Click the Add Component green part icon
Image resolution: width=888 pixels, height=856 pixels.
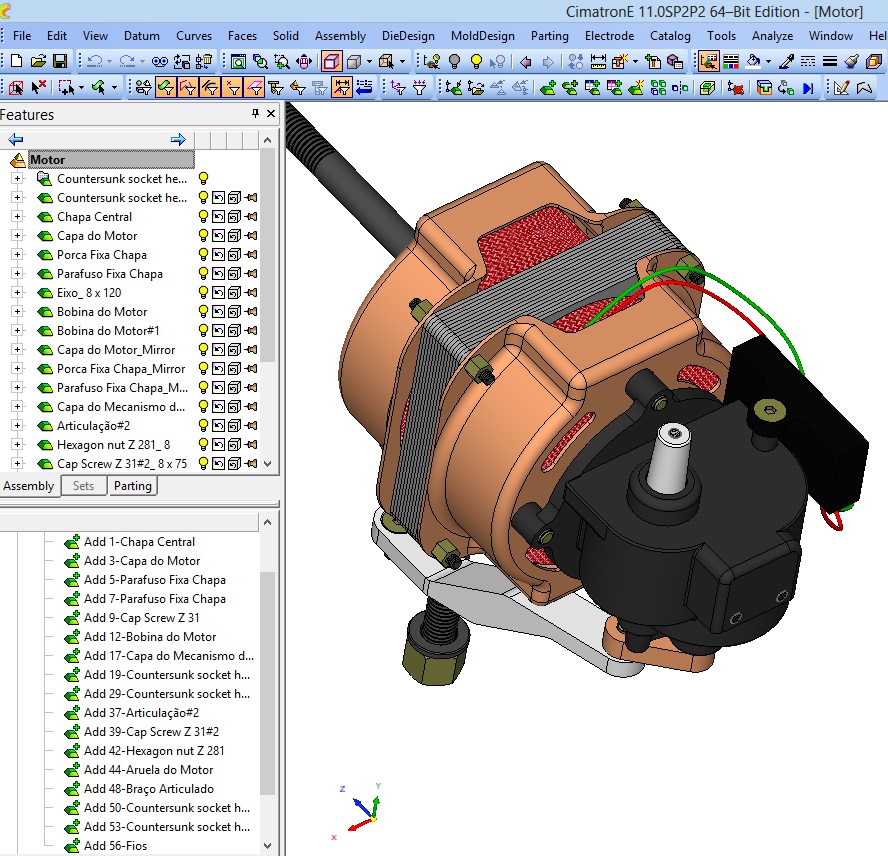[x=548, y=88]
